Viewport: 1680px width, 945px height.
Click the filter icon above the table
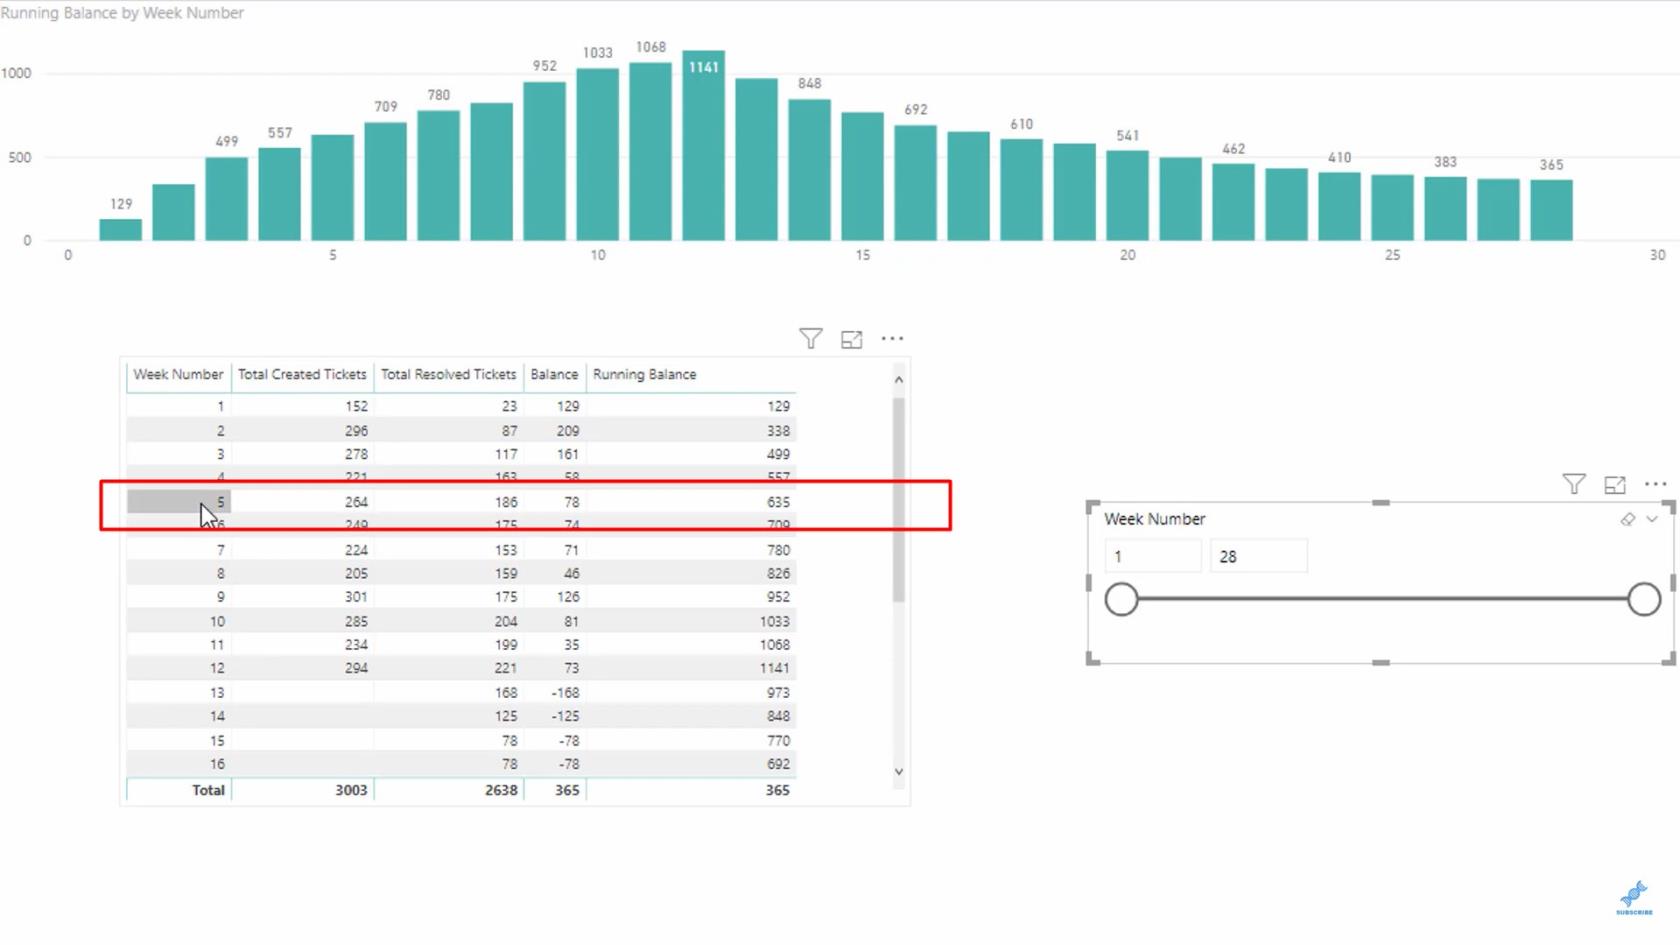811,339
